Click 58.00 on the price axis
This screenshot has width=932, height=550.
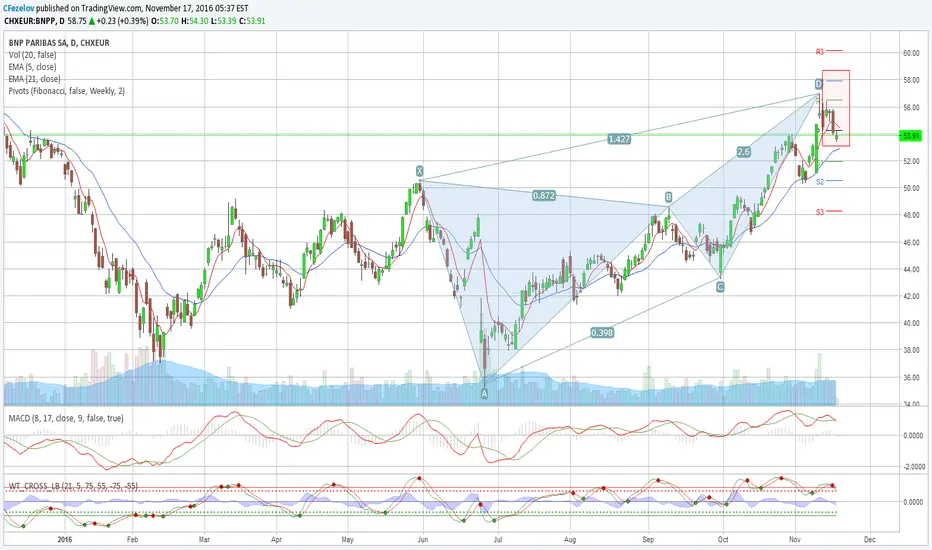point(911,80)
